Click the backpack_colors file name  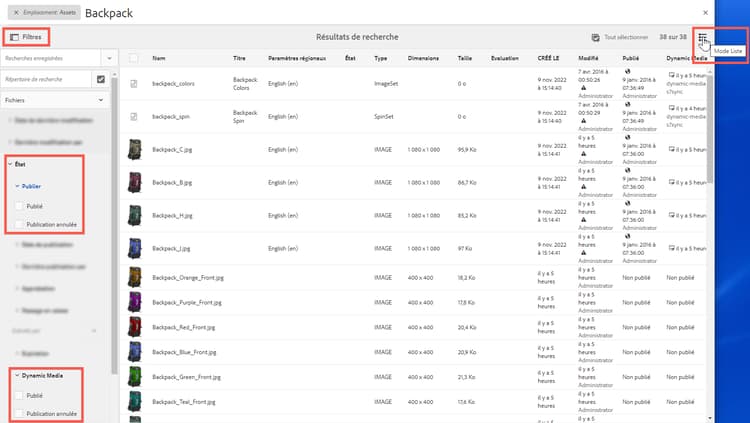click(173, 84)
